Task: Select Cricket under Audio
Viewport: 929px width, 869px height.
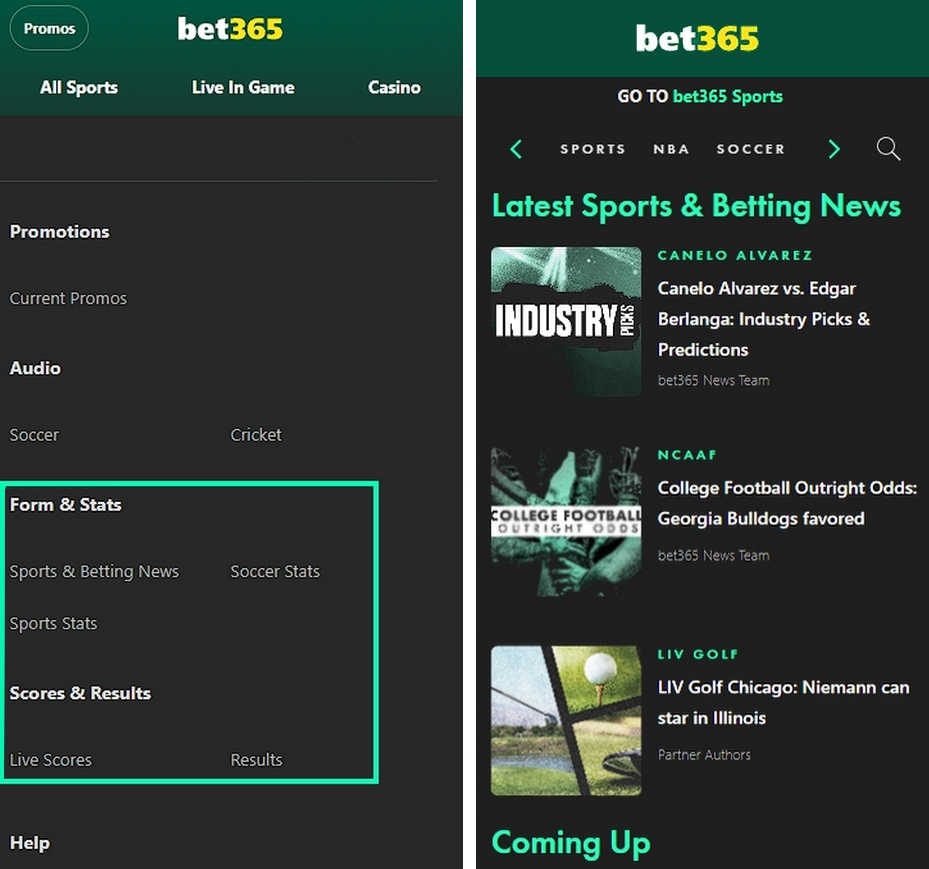Action: click(256, 435)
